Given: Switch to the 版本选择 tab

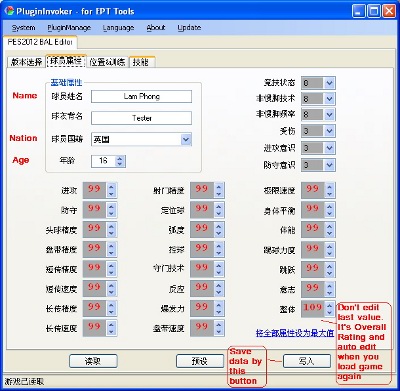Looking at the screenshot, I should tap(26, 62).
